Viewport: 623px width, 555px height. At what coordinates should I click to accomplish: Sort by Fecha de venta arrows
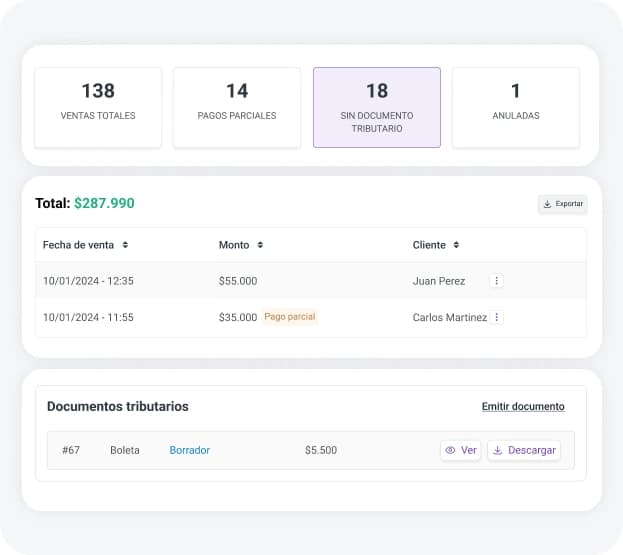125,245
